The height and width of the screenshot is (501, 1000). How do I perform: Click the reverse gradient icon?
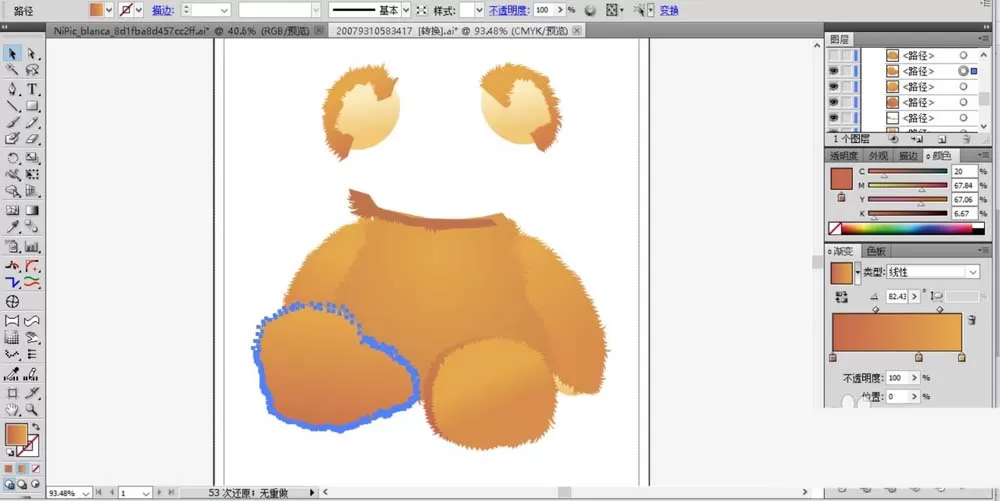841,297
